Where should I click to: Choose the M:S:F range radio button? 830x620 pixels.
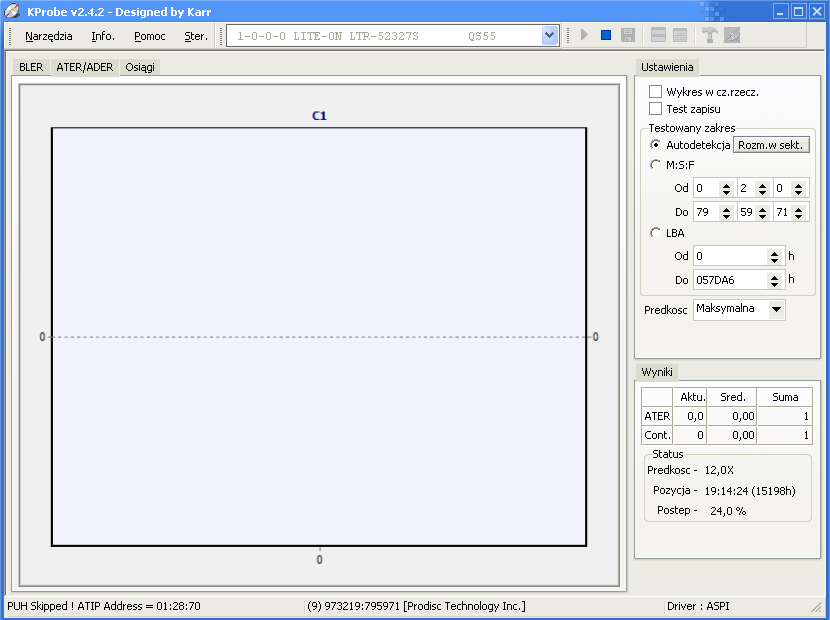coord(655,165)
